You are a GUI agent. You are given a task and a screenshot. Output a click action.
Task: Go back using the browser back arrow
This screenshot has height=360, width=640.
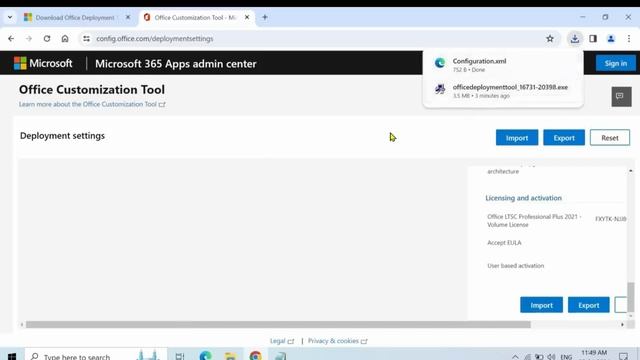point(11,38)
